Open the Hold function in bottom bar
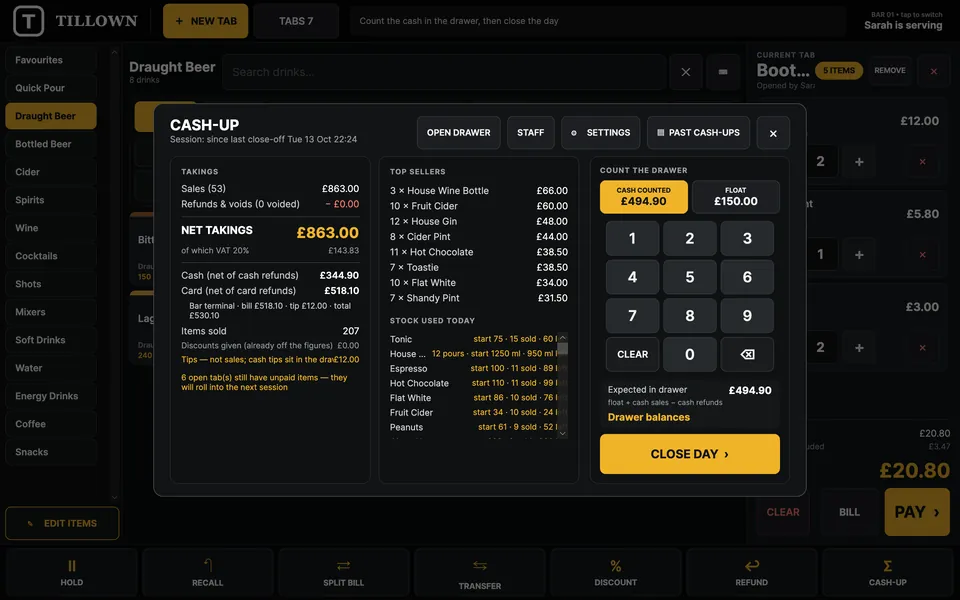 [72, 572]
